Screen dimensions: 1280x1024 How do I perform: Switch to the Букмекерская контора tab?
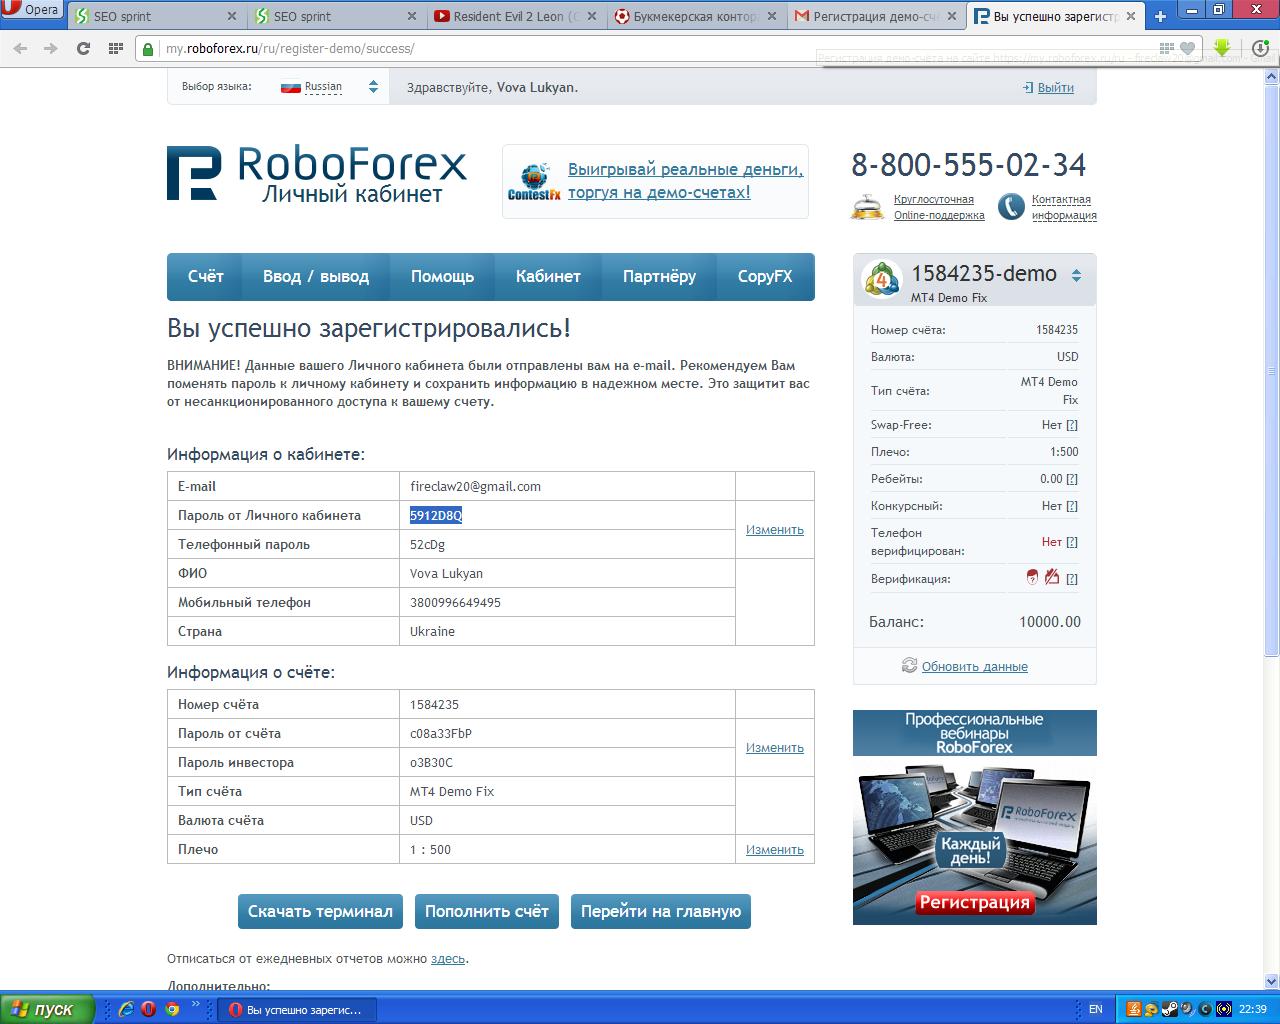point(696,16)
